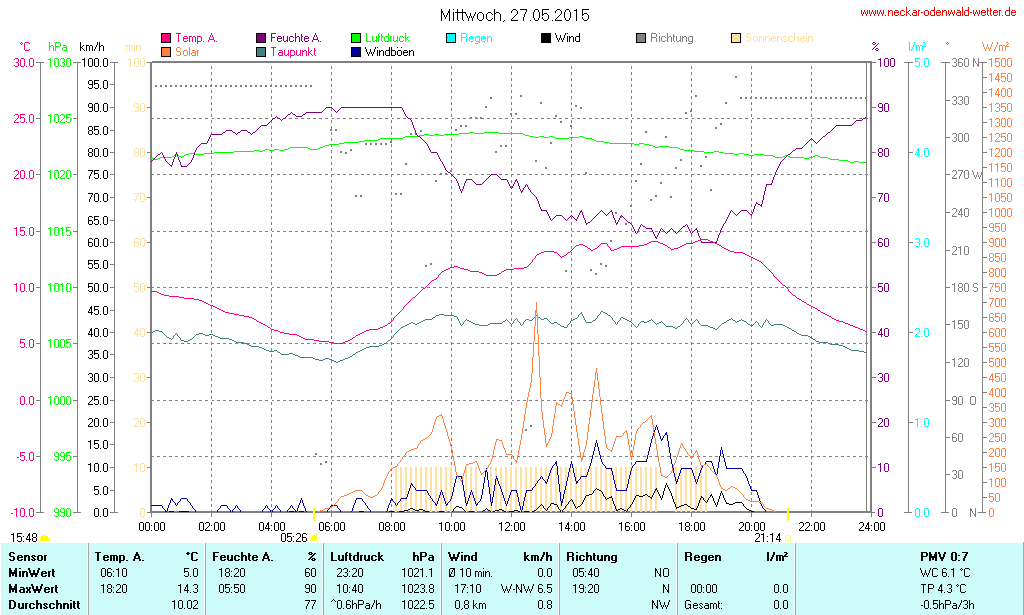This screenshot has height=615, width=1024.
Task: Click the gray Richtung legend swatch
Action: pos(641,38)
